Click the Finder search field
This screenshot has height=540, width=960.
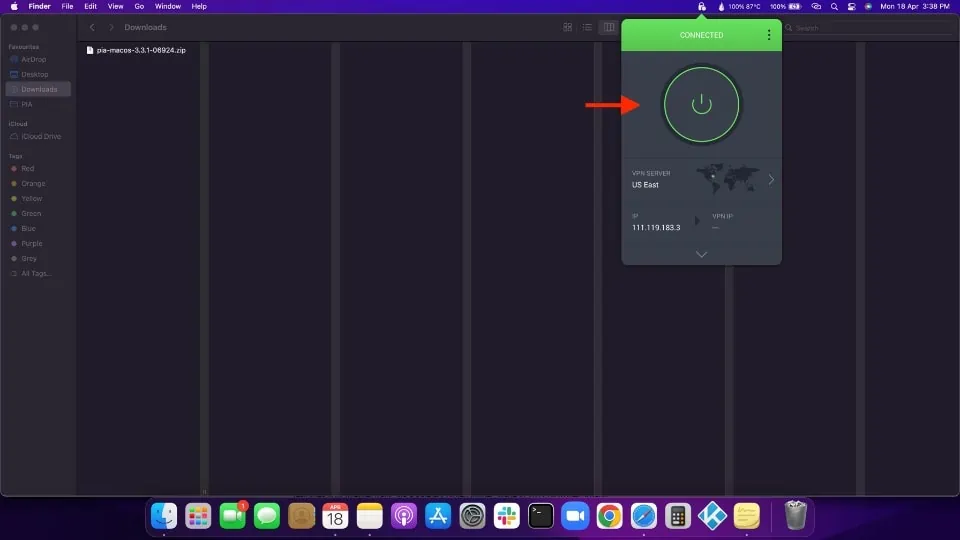click(x=869, y=28)
